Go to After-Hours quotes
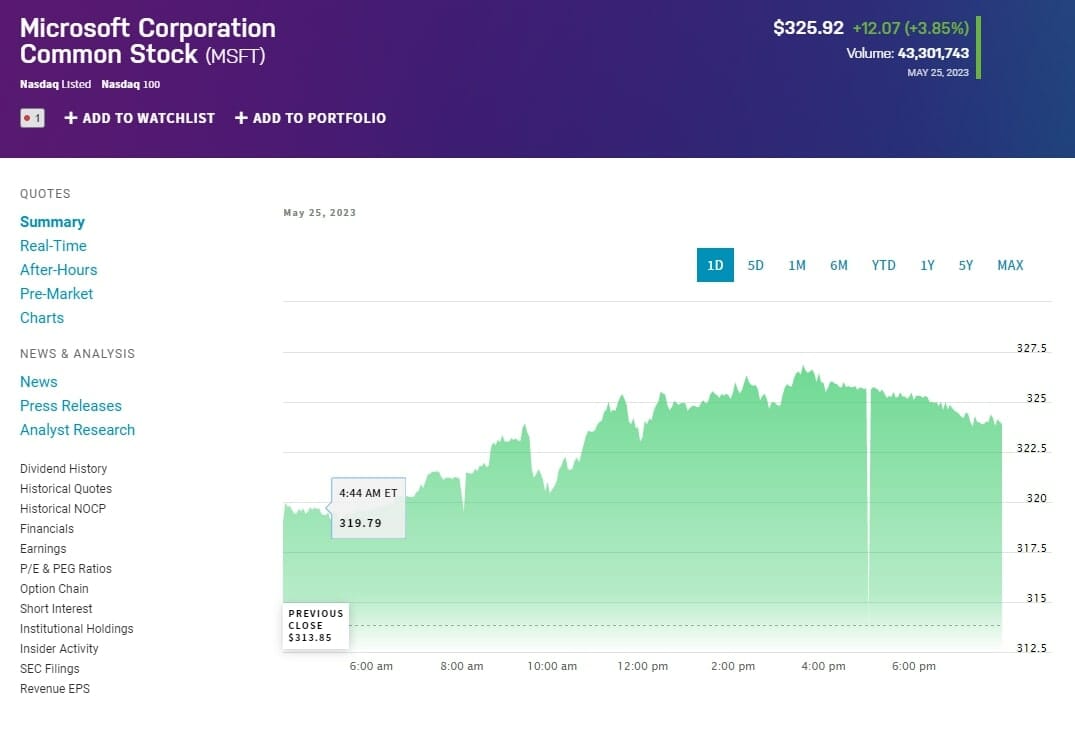 pos(58,270)
